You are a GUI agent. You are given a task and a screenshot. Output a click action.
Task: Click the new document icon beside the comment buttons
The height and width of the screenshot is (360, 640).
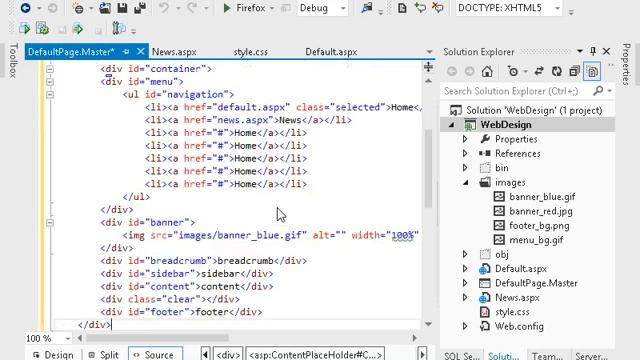point(402,8)
